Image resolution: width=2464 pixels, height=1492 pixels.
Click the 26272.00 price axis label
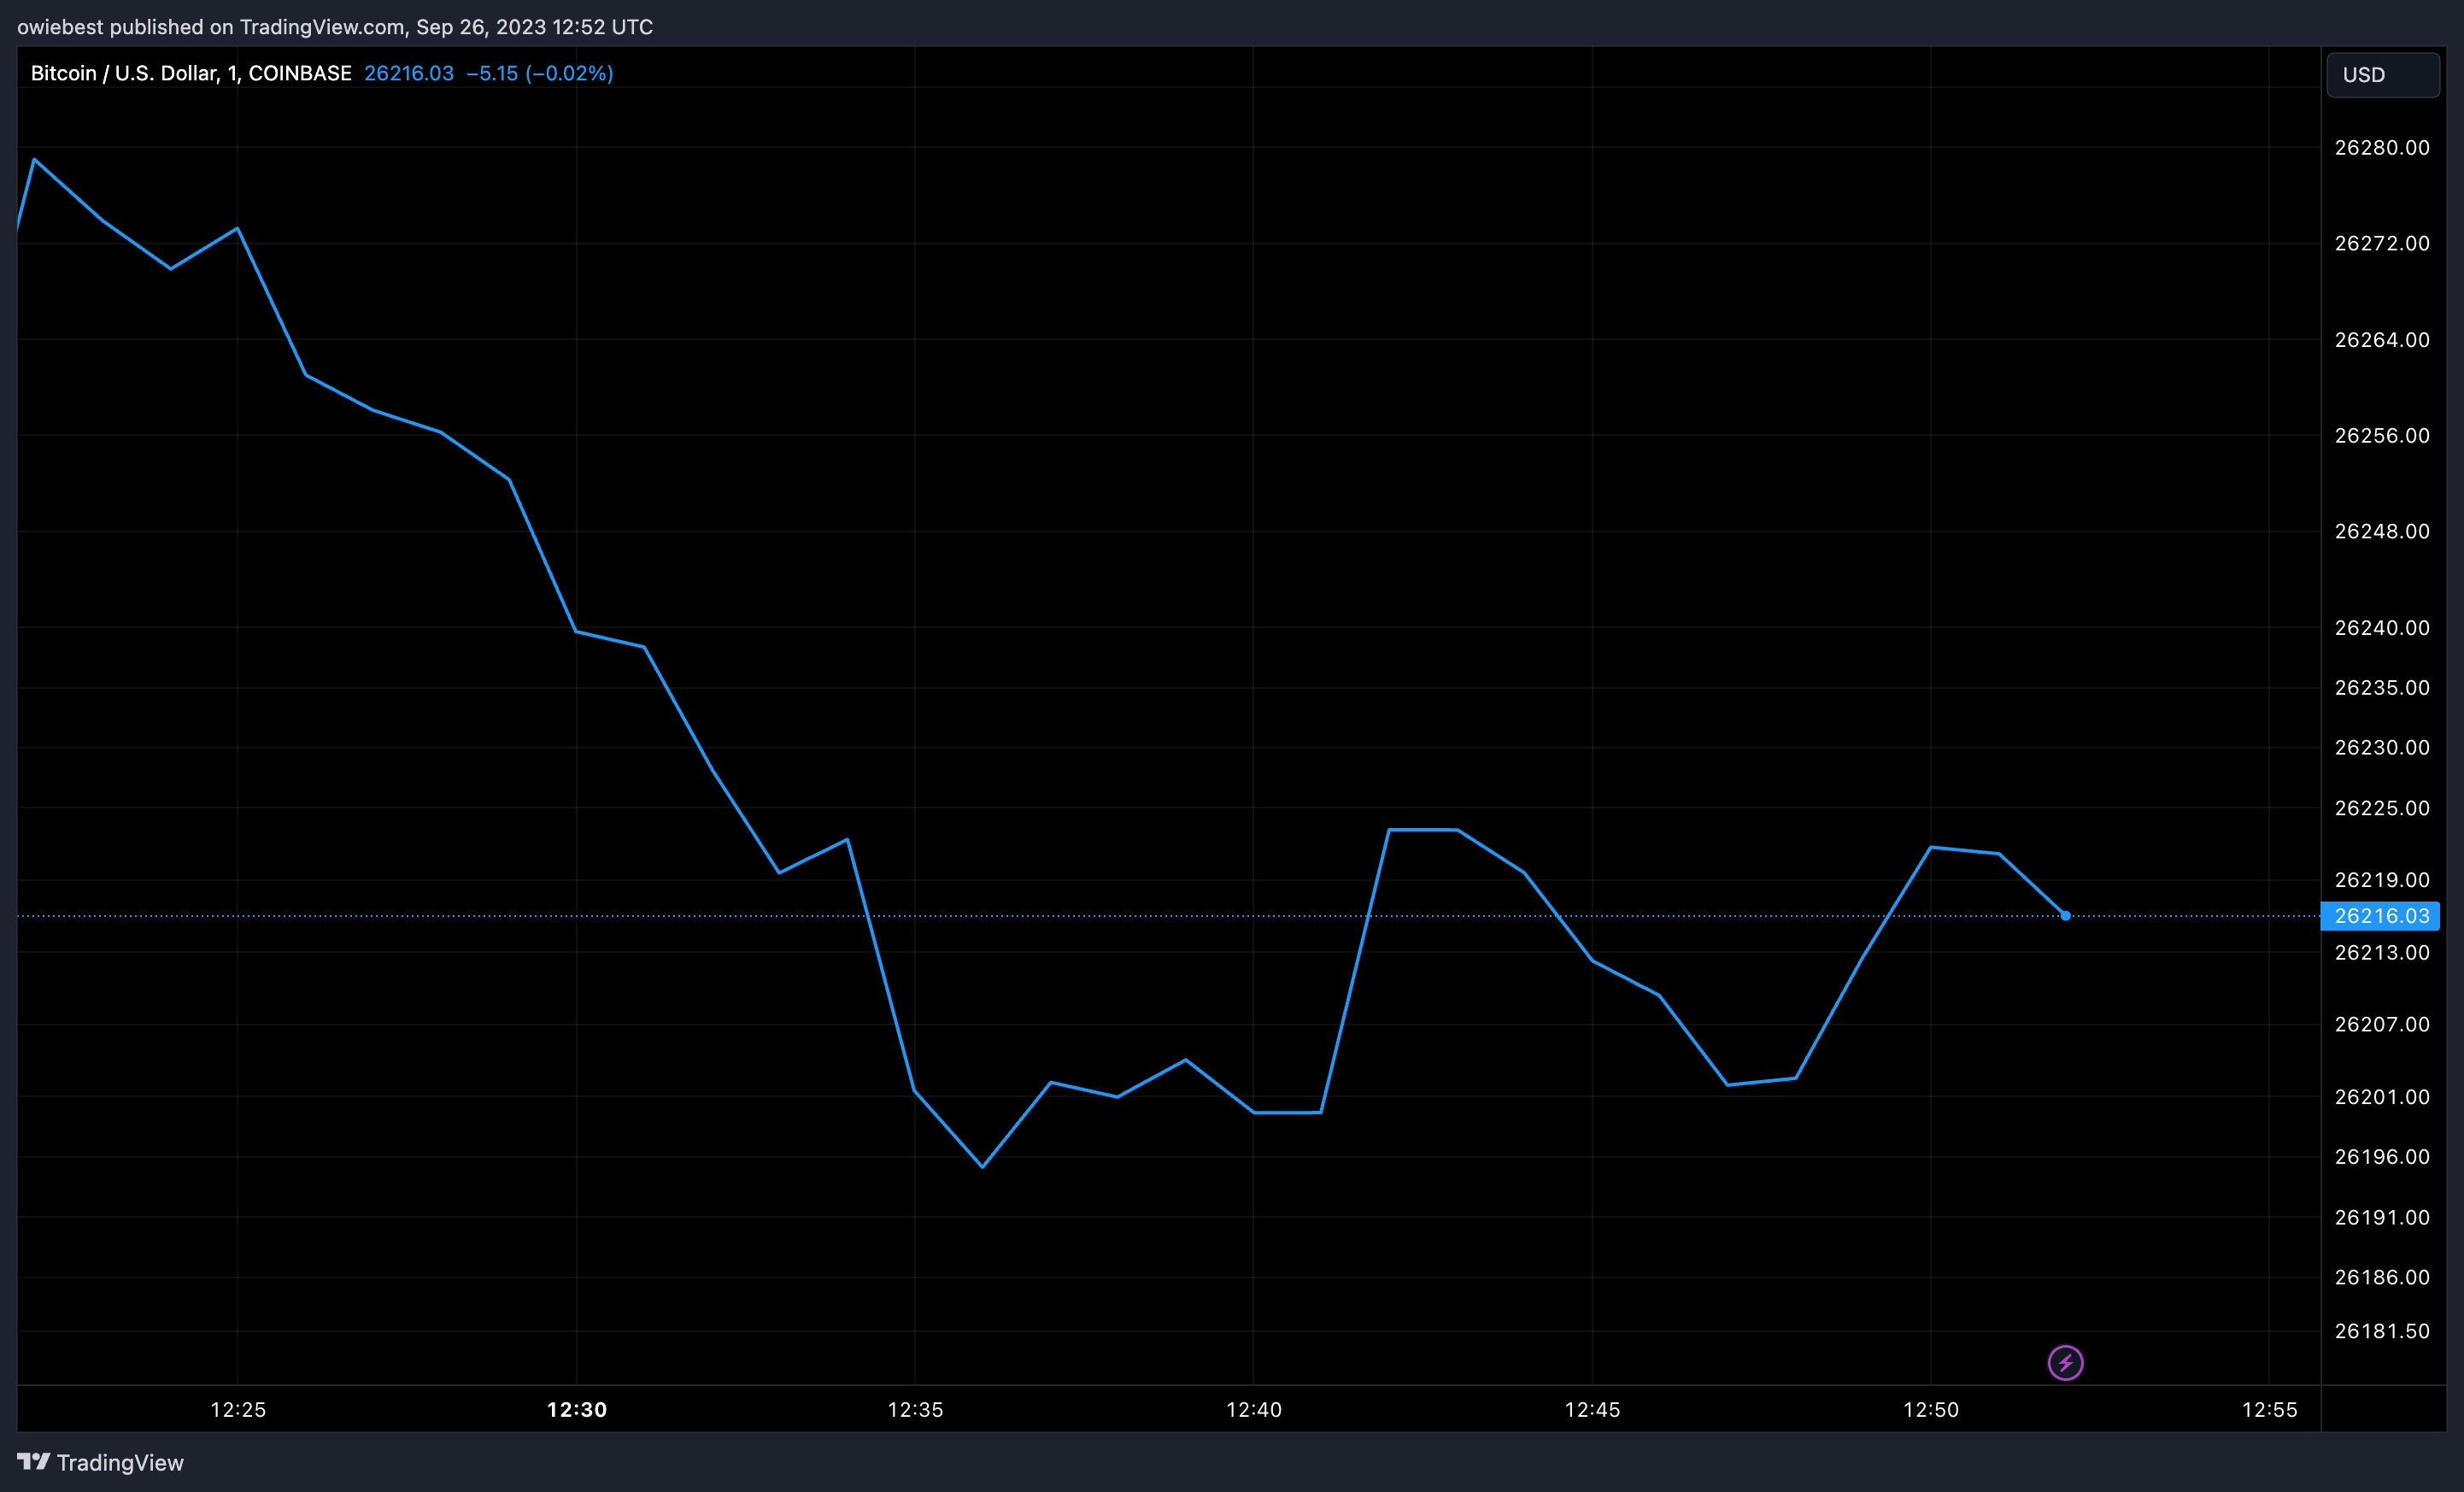[x=2382, y=244]
